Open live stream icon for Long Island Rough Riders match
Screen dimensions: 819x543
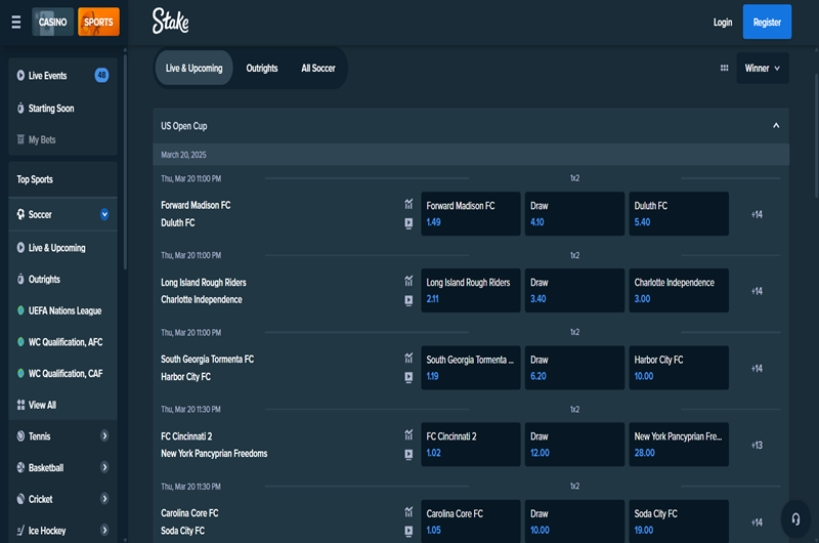pyautogui.click(x=408, y=300)
